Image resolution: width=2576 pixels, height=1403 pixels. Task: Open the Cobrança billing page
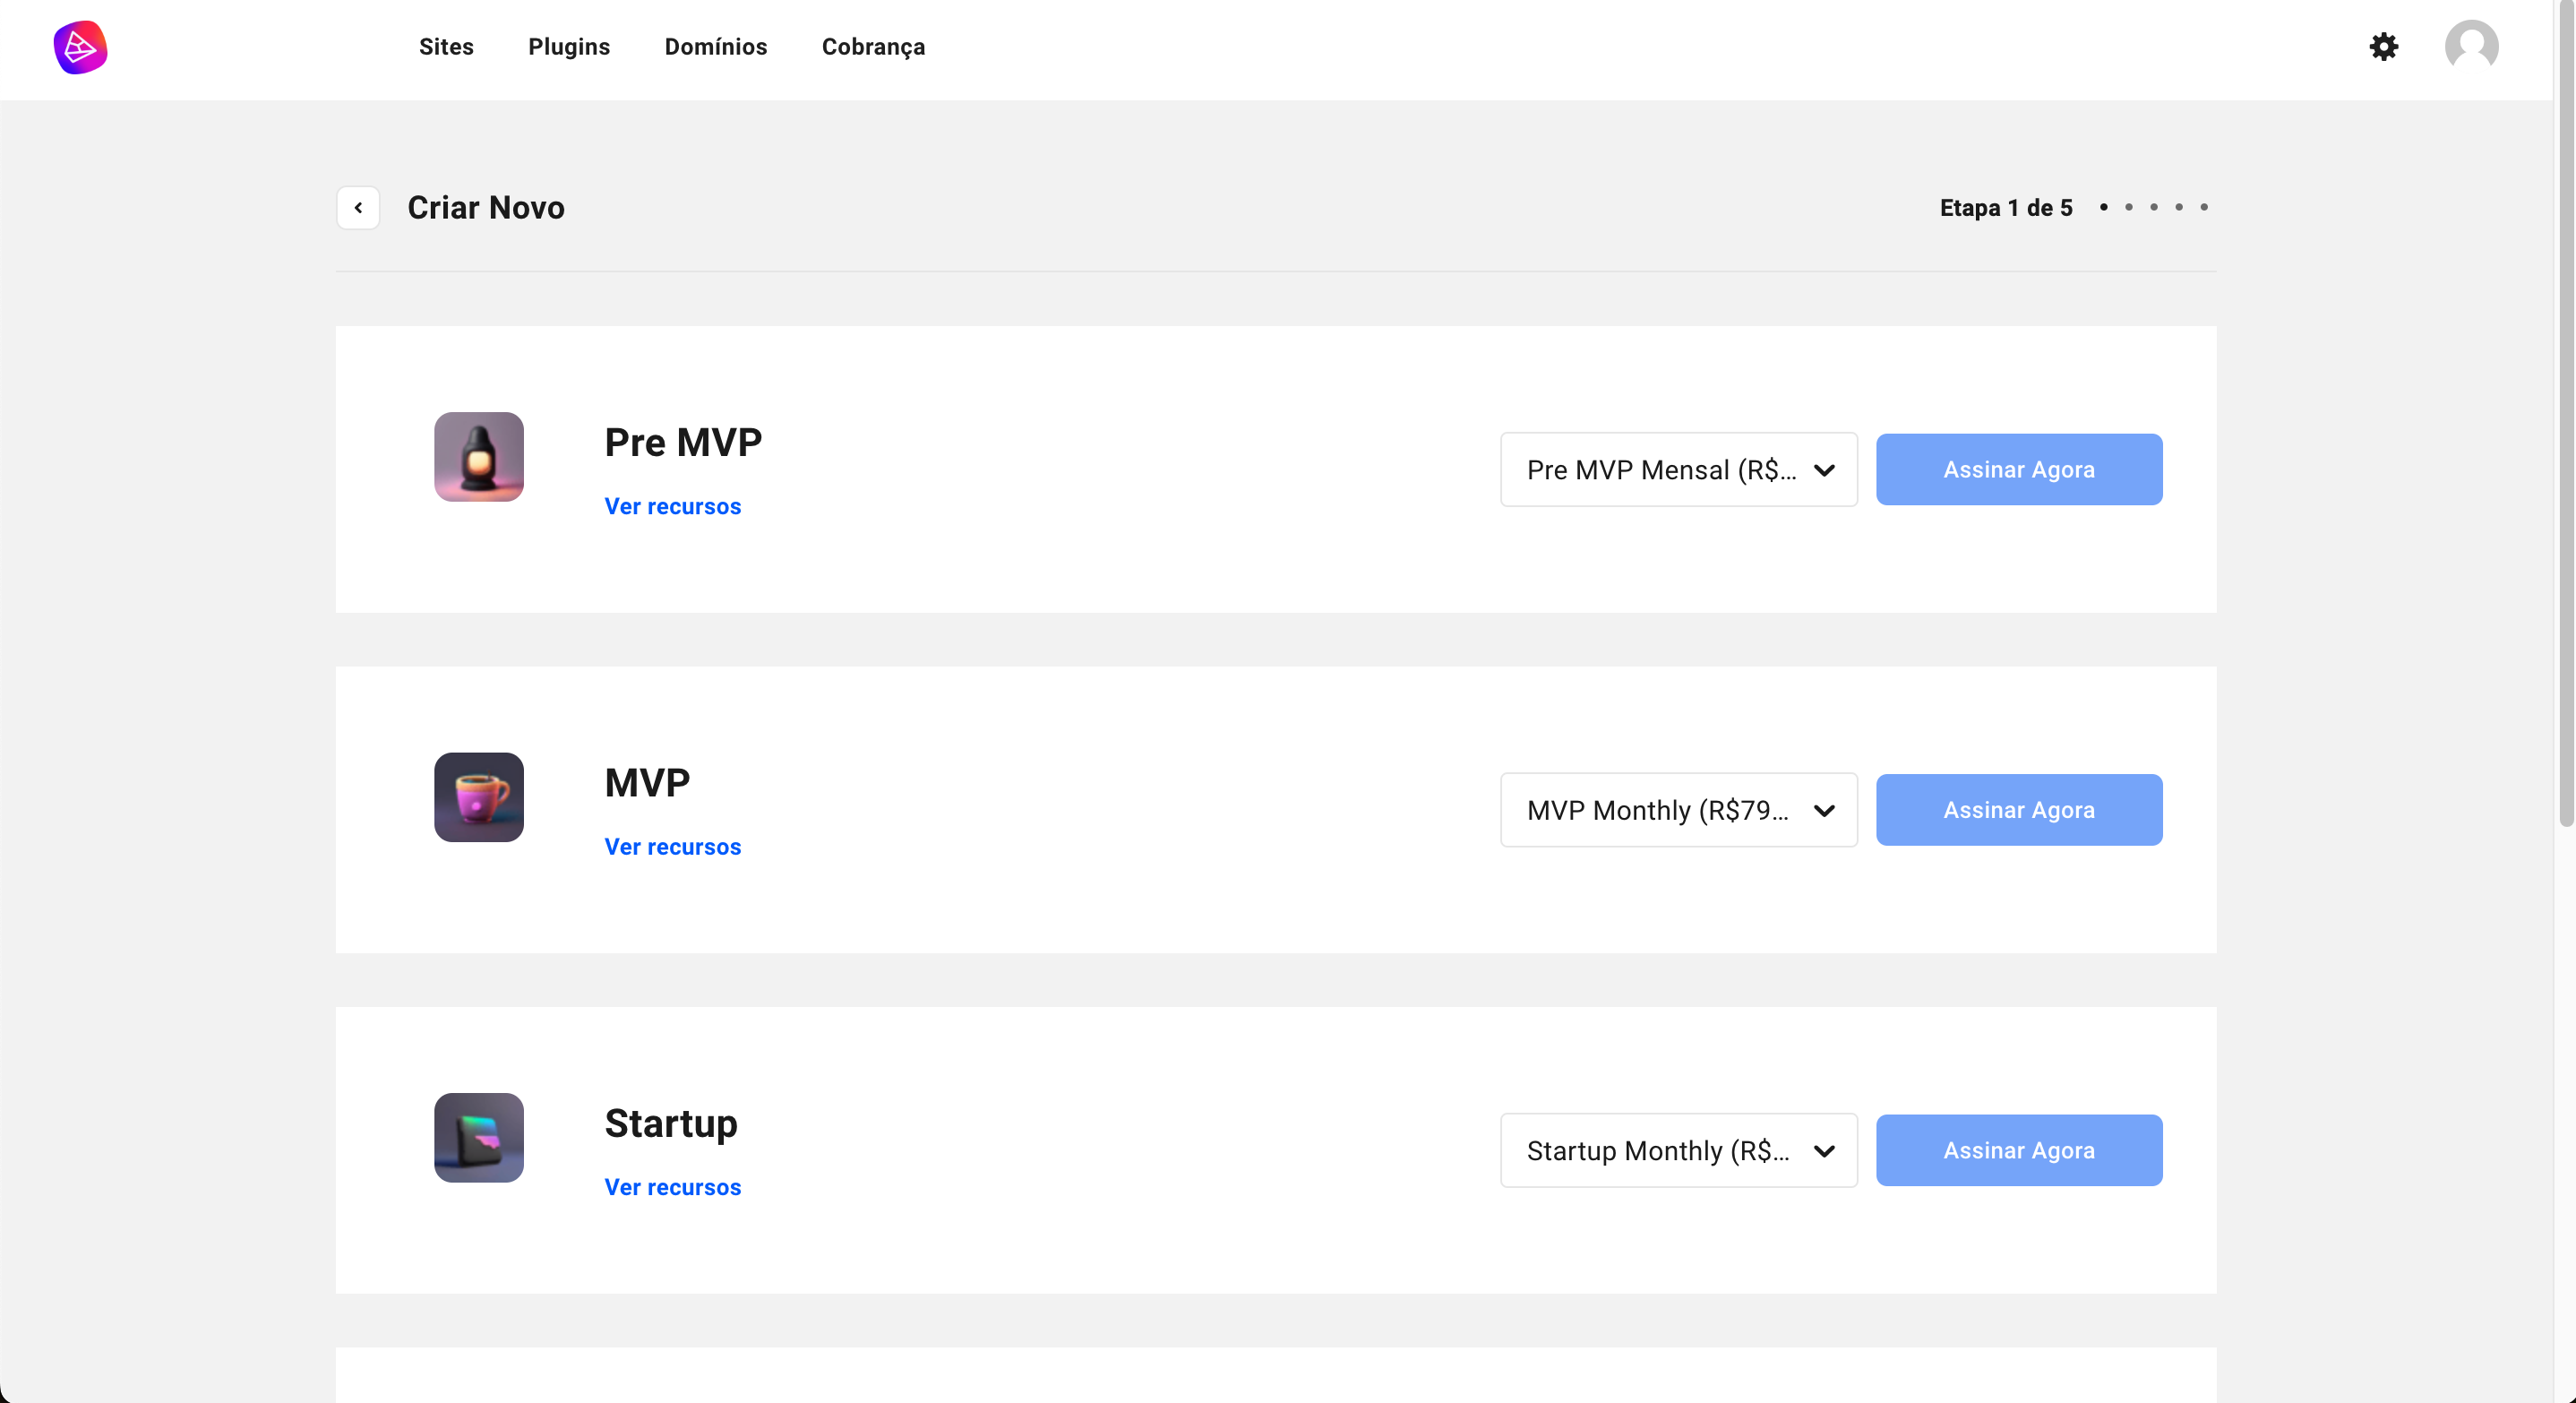pos(873,47)
